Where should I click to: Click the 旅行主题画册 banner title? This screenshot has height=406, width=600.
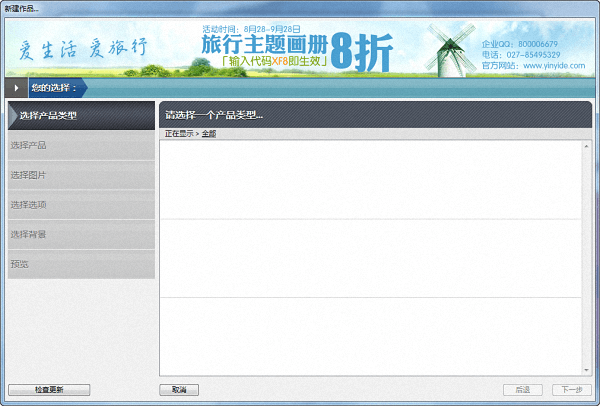pyautogui.click(x=262, y=44)
